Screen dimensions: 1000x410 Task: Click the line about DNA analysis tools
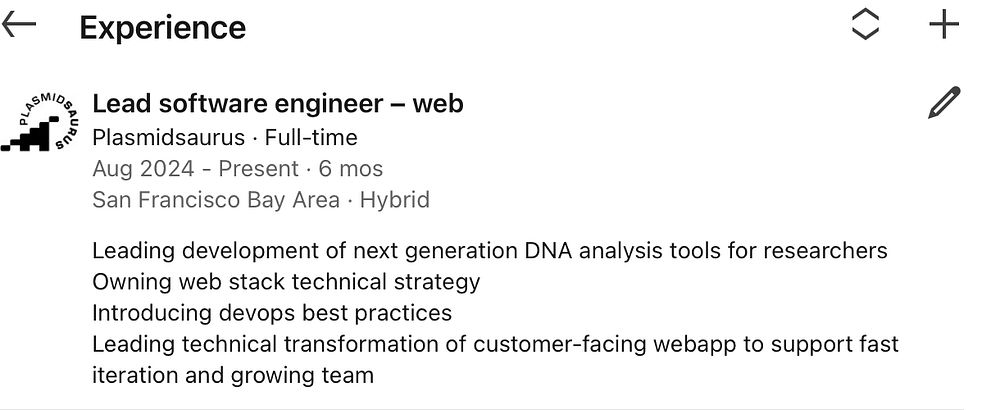pyautogui.click(x=489, y=250)
